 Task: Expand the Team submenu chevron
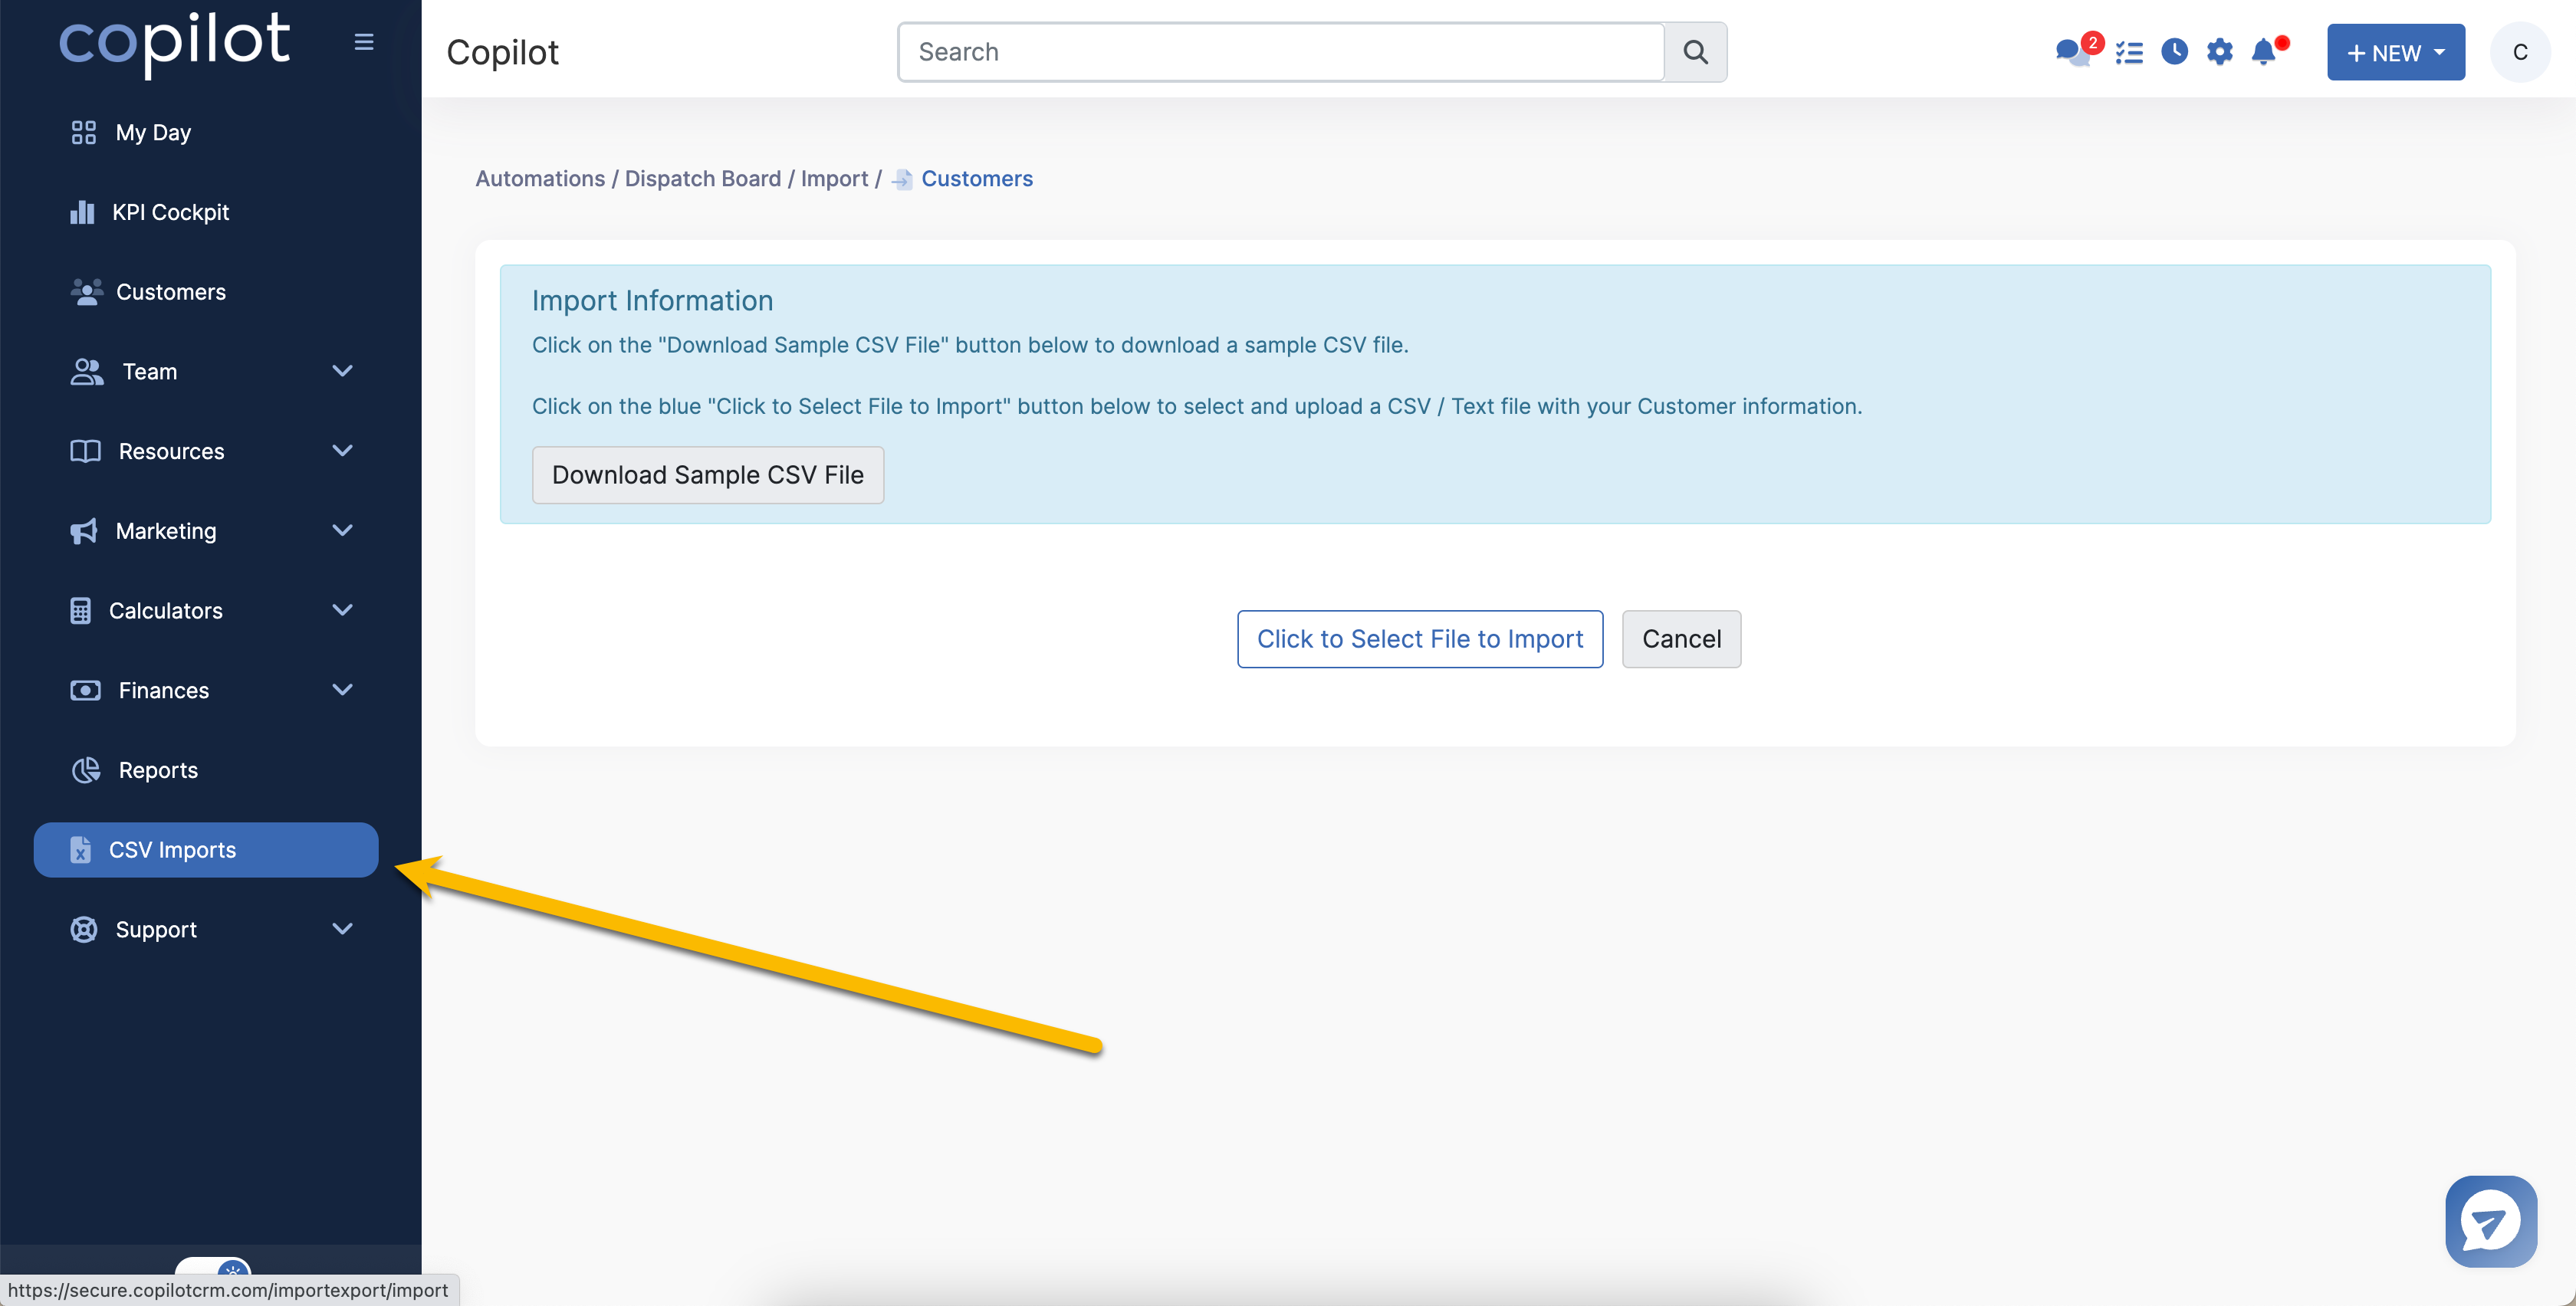(x=342, y=371)
